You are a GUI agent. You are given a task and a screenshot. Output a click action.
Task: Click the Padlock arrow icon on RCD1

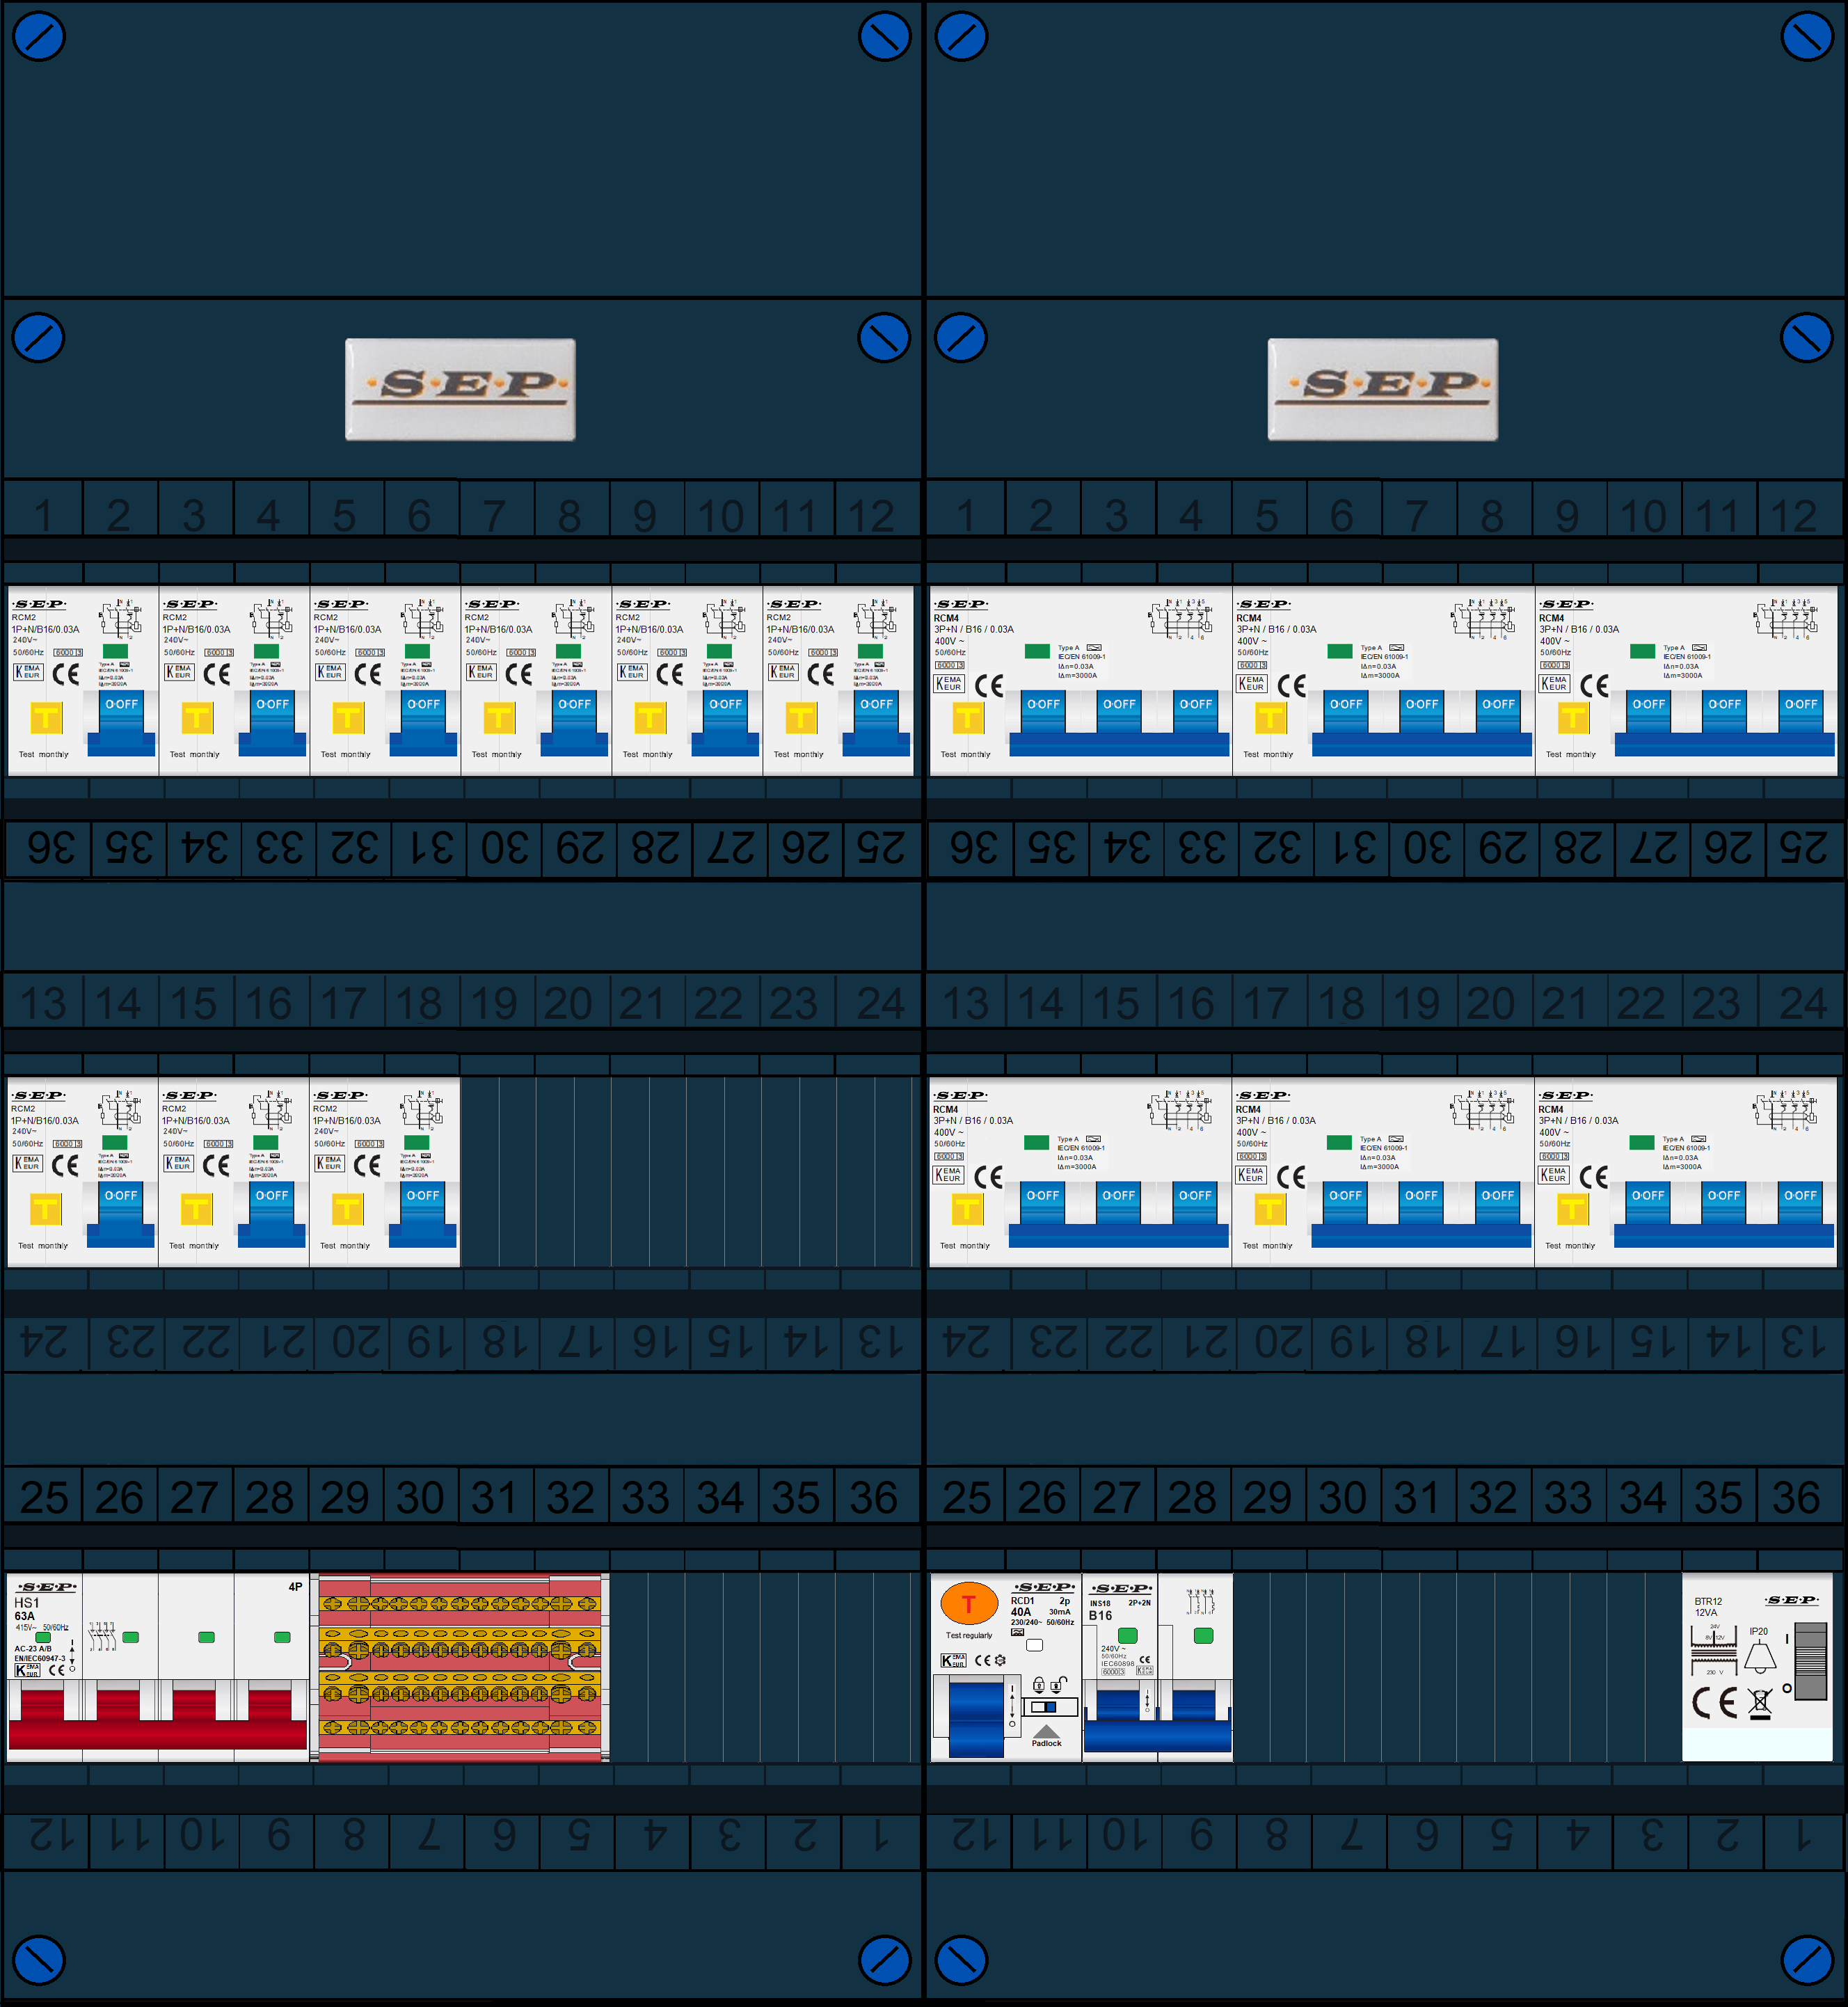[1046, 1731]
